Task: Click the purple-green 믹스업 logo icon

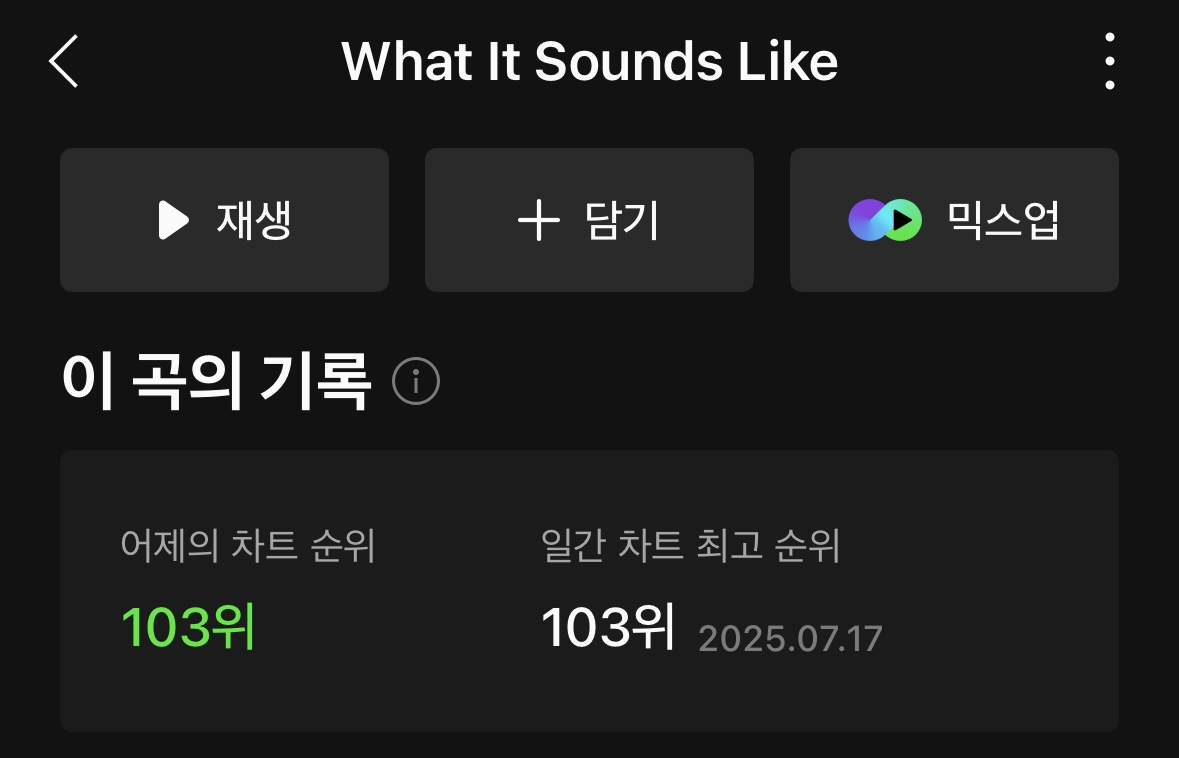Action: coord(885,220)
